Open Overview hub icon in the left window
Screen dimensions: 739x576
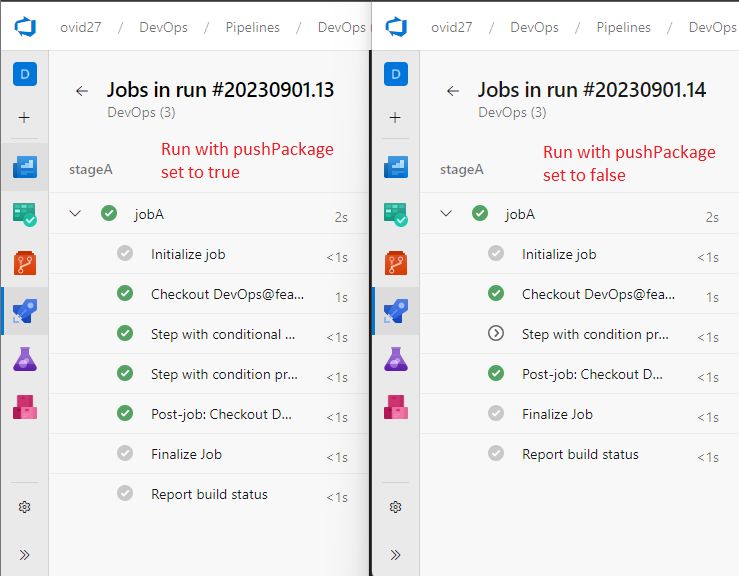pos(25,167)
